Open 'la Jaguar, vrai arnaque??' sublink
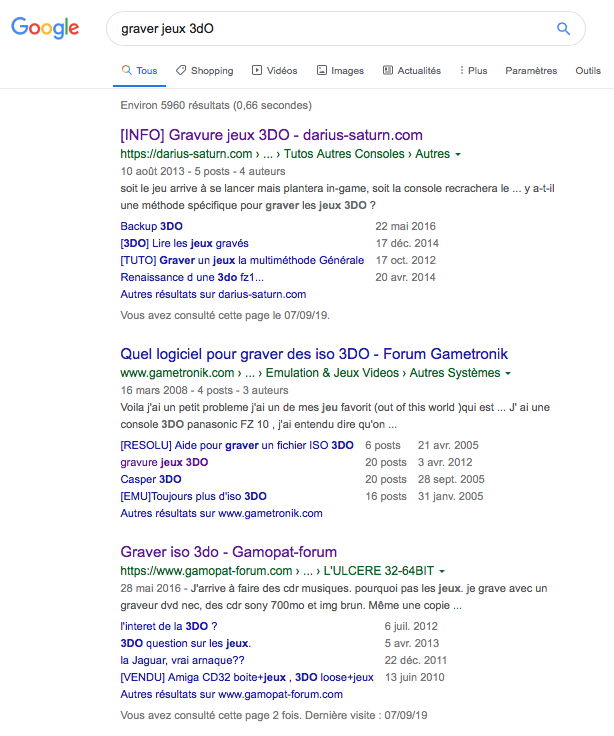614x736 pixels. tap(182, 660)
